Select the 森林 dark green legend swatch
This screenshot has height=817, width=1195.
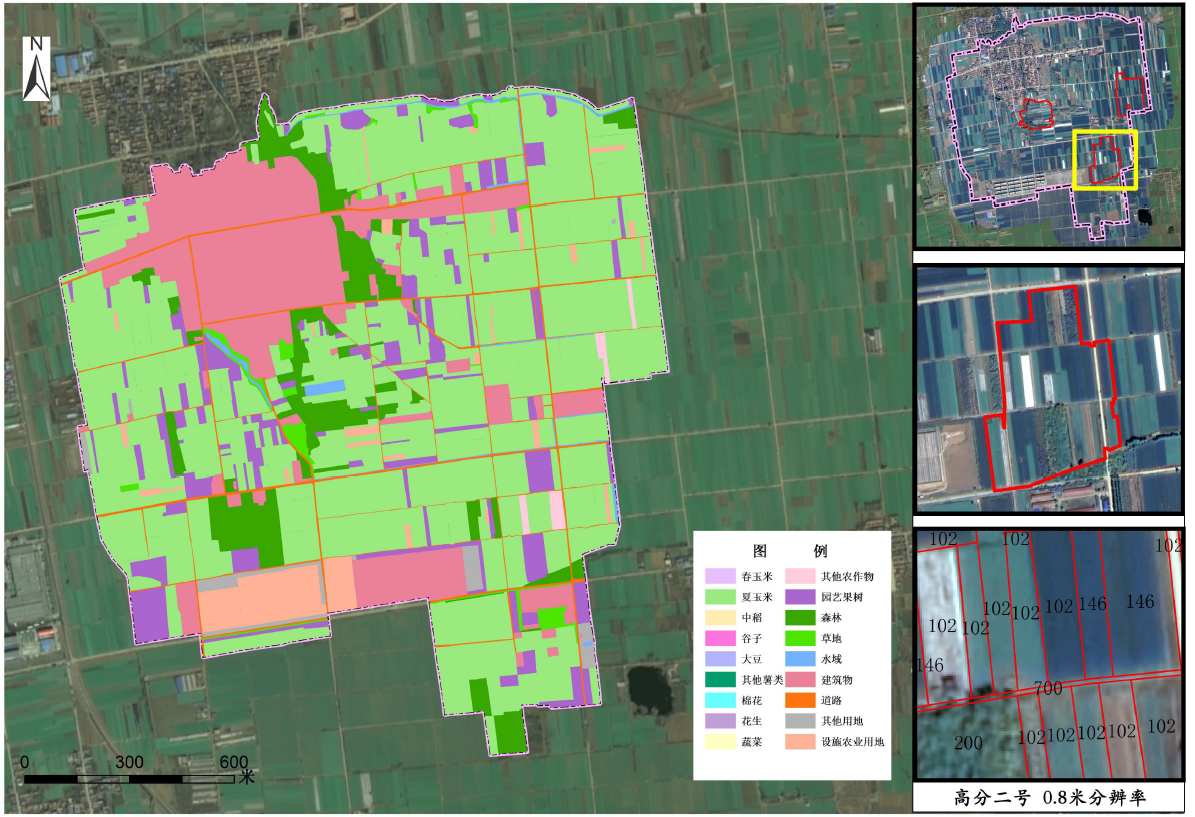799,617
